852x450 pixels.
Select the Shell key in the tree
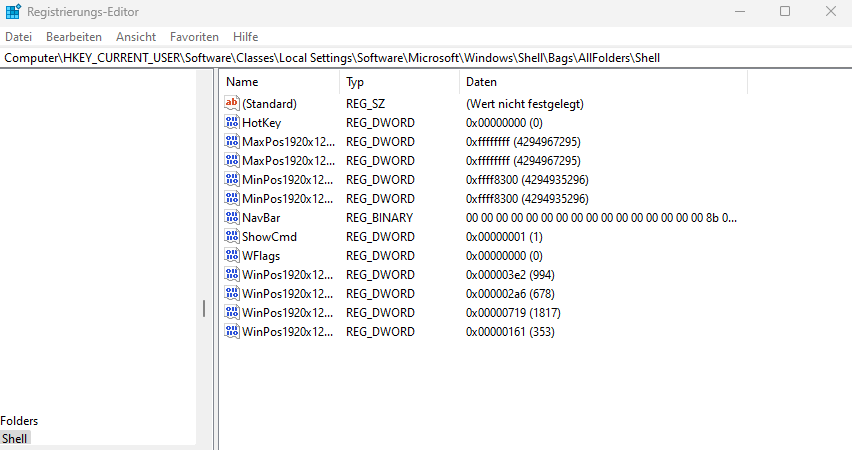click(x=14, y=439)
